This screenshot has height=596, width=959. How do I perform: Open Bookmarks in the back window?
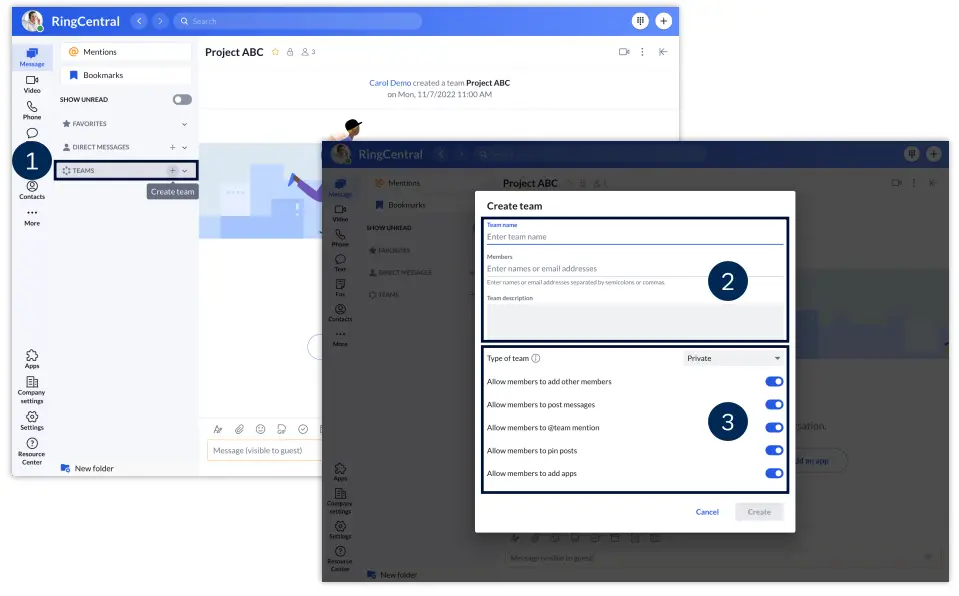pyautogui.click(x=126, y=75)
